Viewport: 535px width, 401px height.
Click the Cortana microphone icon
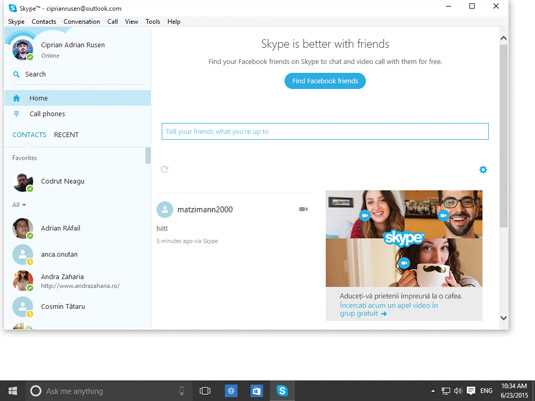click(x=182, y=391)
